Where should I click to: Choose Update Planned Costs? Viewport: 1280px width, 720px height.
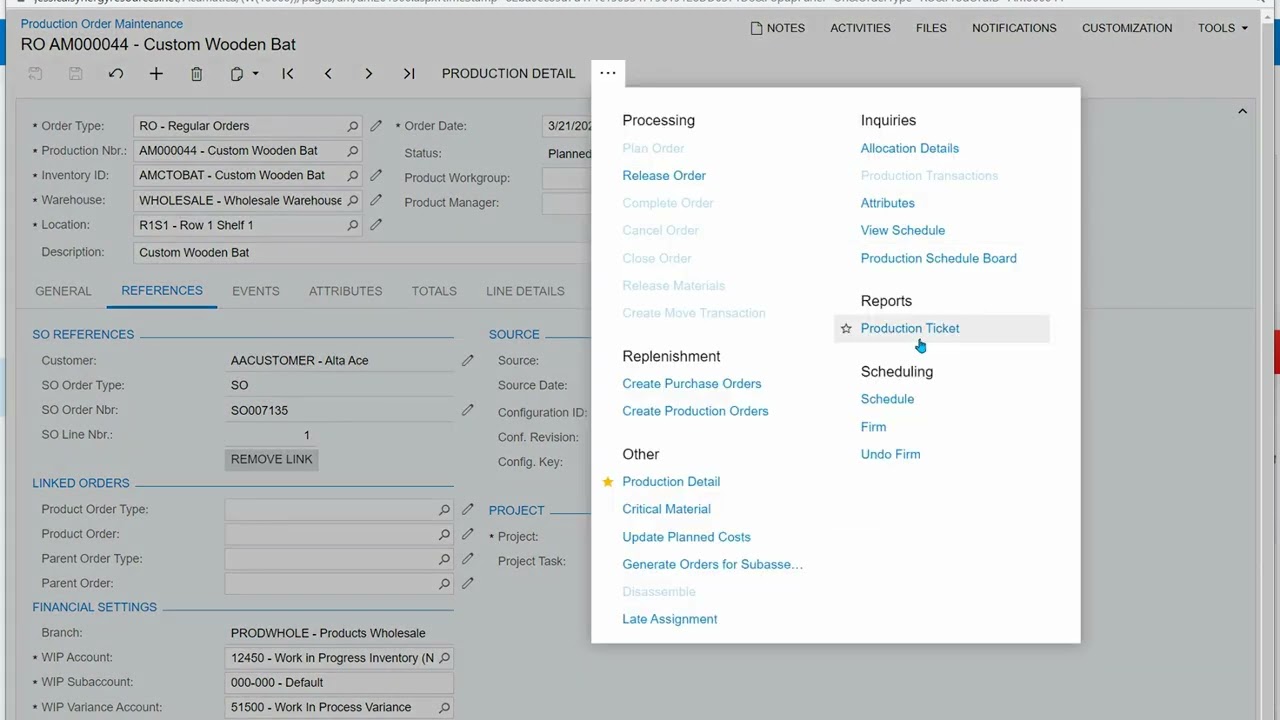686,537
